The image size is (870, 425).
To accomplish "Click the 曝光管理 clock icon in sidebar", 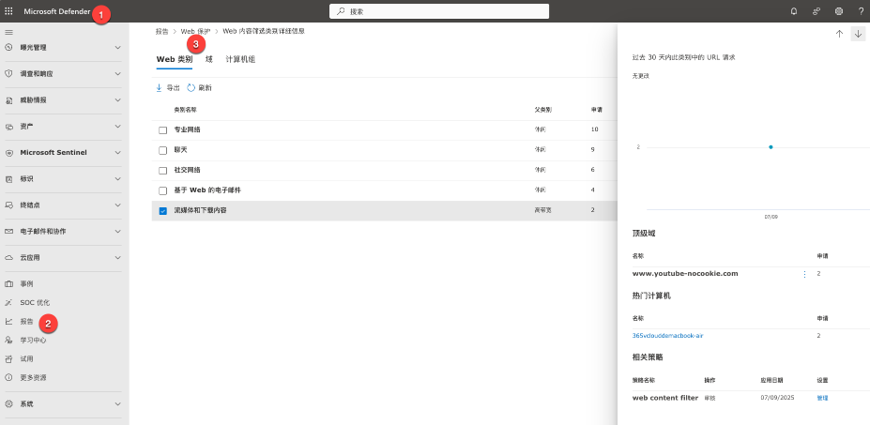I will click(x=9, y=48).
